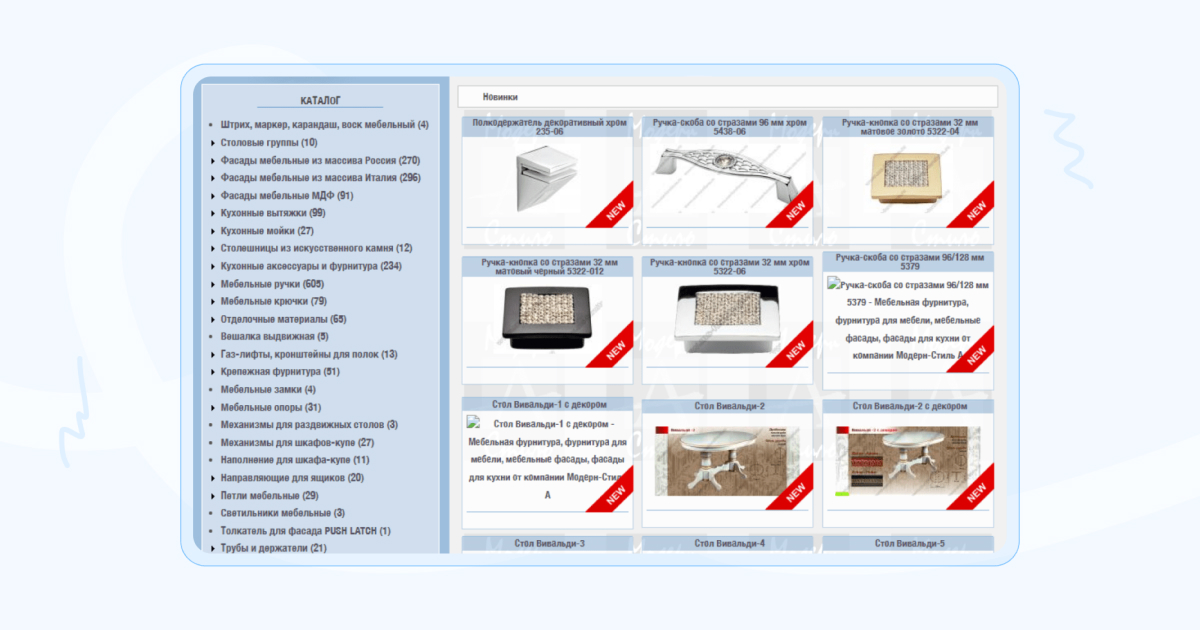Open the Светильники мебельные category
The width and height of the screenshot is (1200, 630).
(x=283, y=513)
